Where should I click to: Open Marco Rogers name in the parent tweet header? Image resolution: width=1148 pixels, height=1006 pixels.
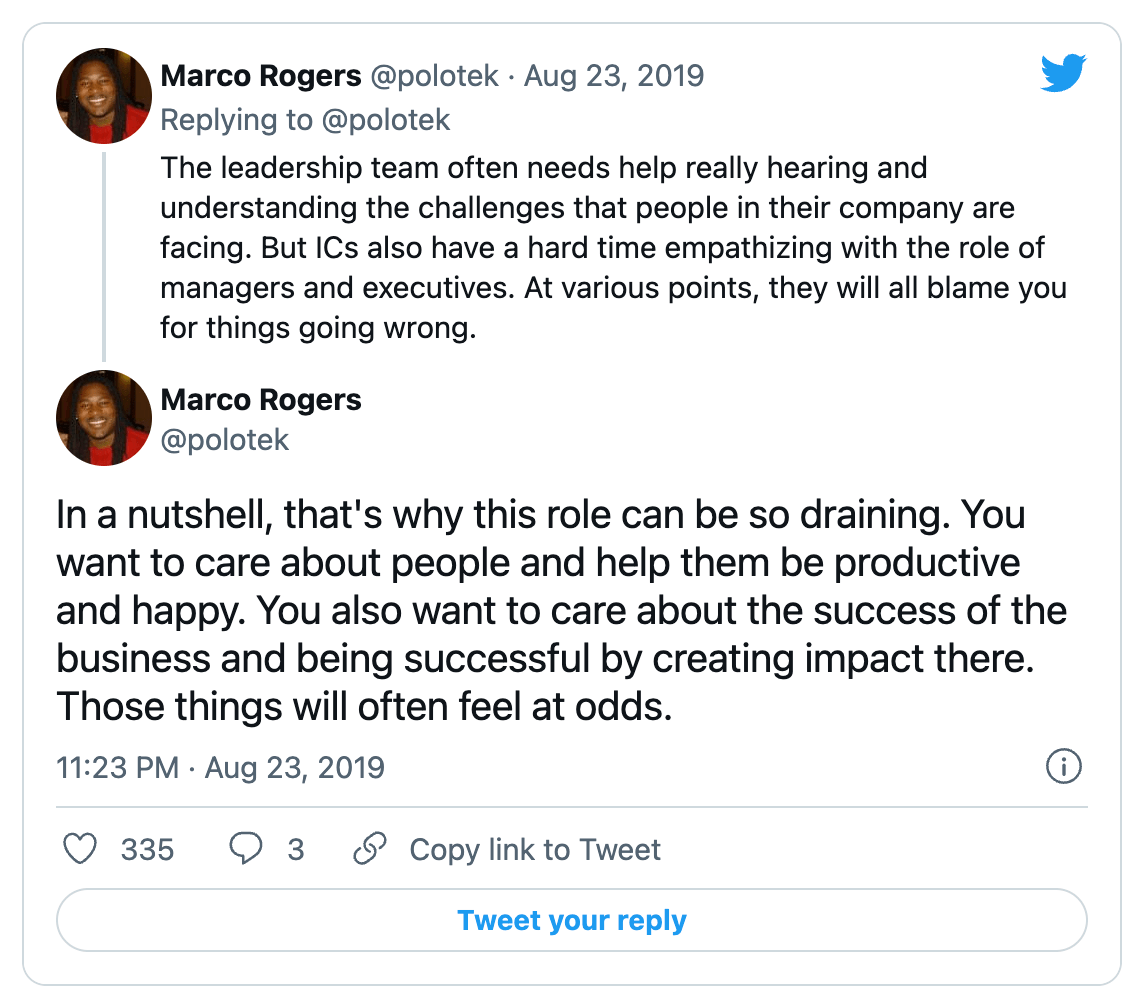click(x=261, y=76)
